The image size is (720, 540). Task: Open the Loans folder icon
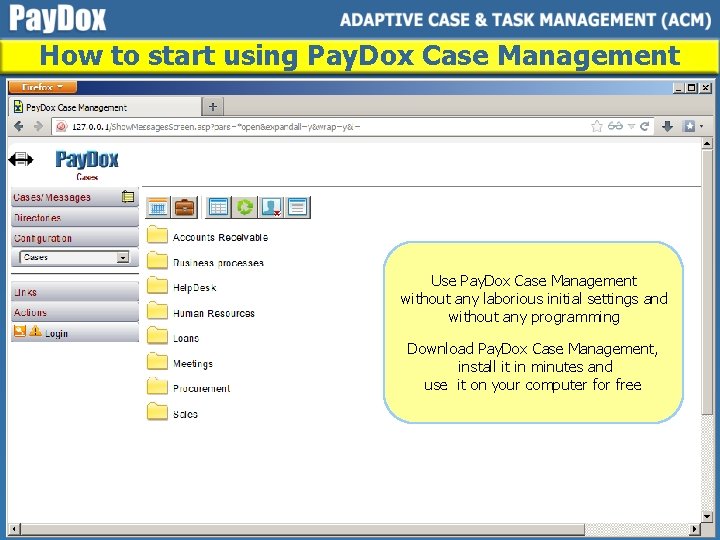(x=157, y=335)
